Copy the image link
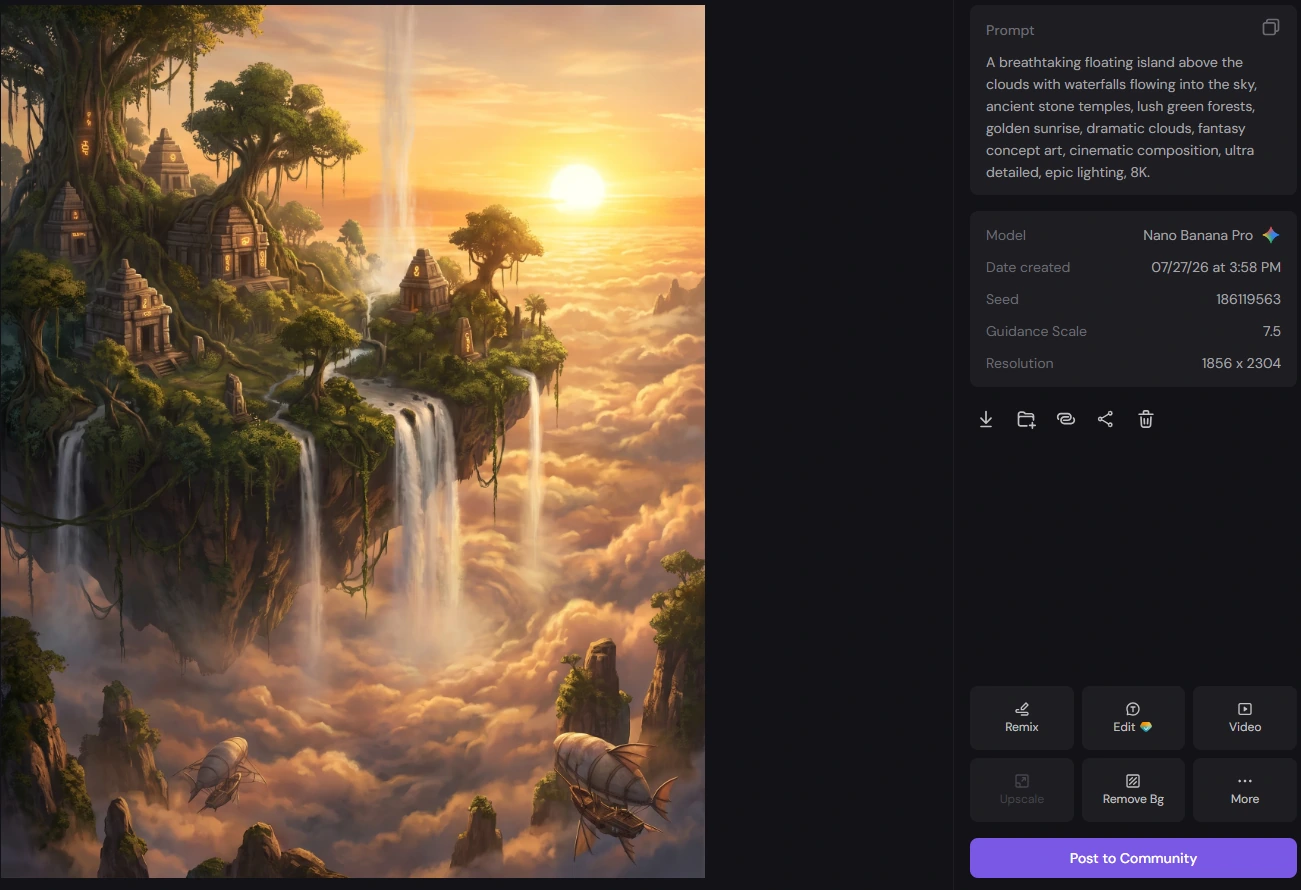This screenshot has height=890, width=1301. click(1066, 419)
